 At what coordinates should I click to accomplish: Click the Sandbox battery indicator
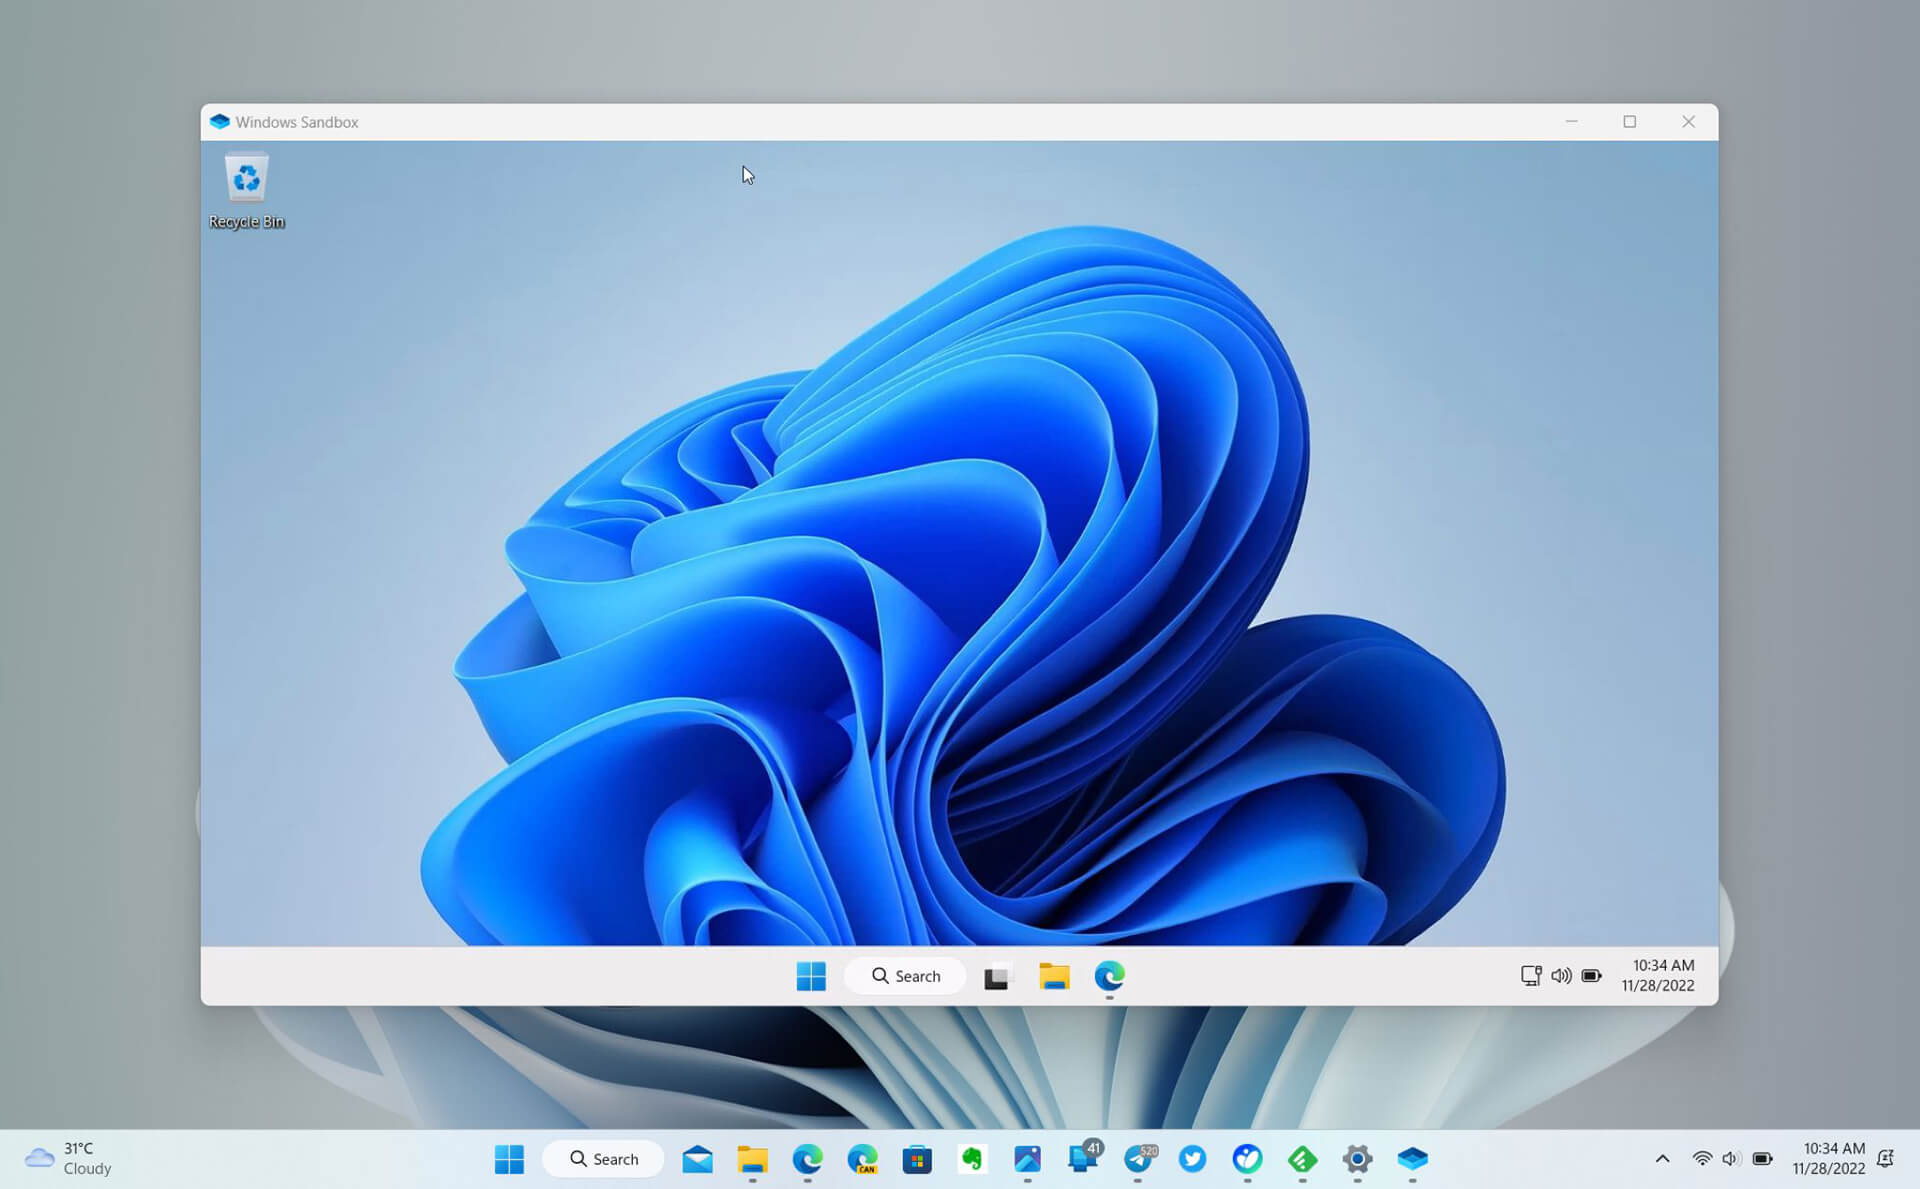click(1592, 975)
